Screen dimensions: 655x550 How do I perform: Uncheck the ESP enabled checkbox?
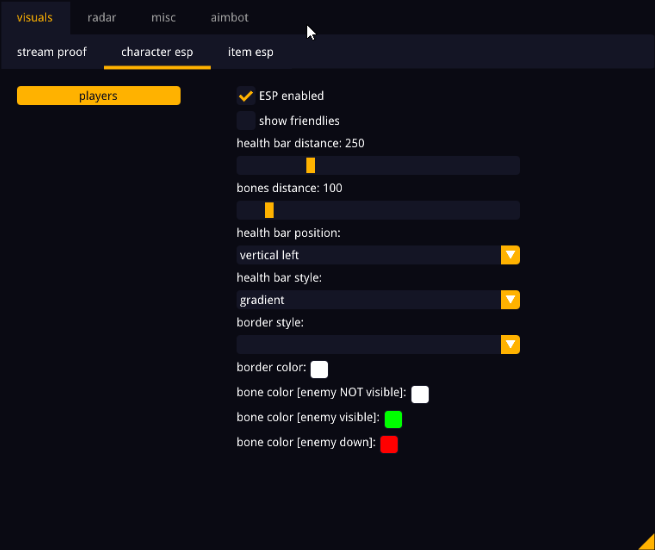click(x=245, y=96)
